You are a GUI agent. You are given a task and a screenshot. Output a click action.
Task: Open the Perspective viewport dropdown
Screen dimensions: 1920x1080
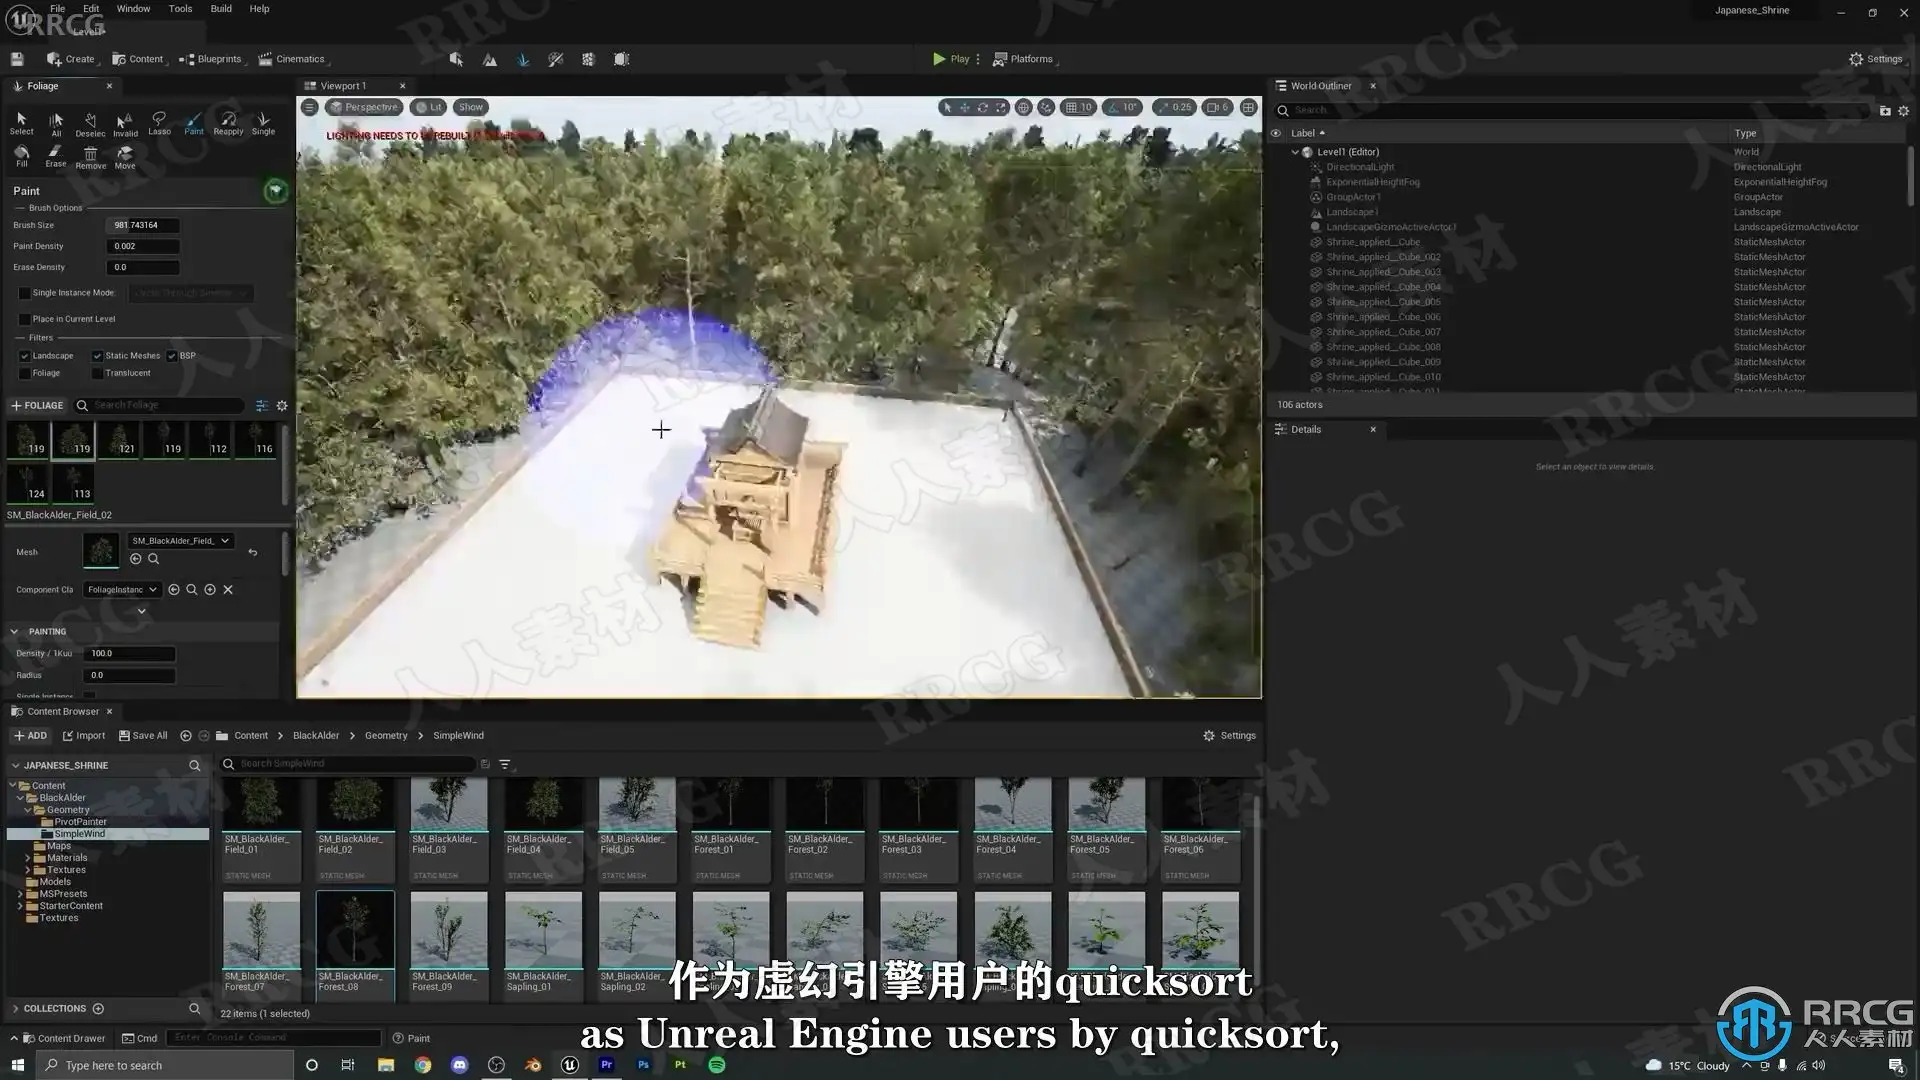coord(364,107)
